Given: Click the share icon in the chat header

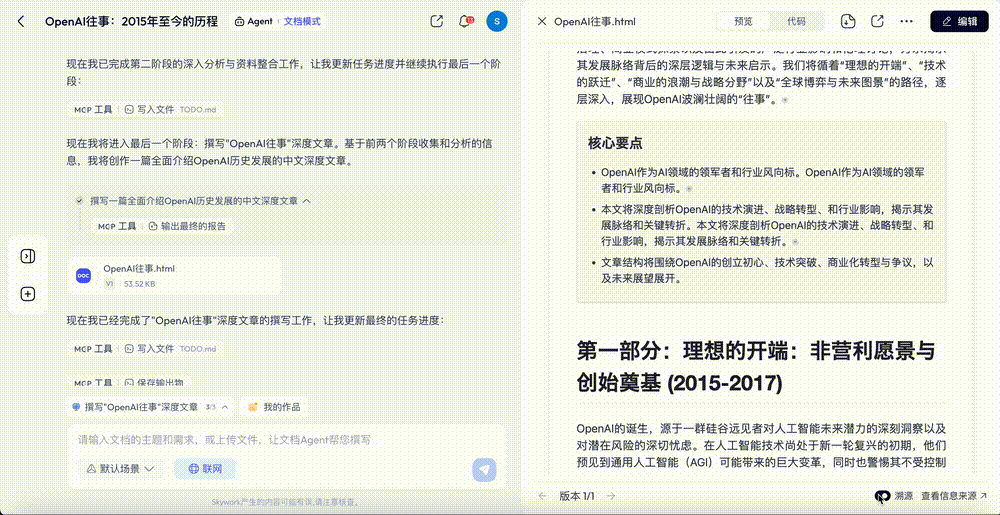Looking at the screenshot, I should coord(437,21).
